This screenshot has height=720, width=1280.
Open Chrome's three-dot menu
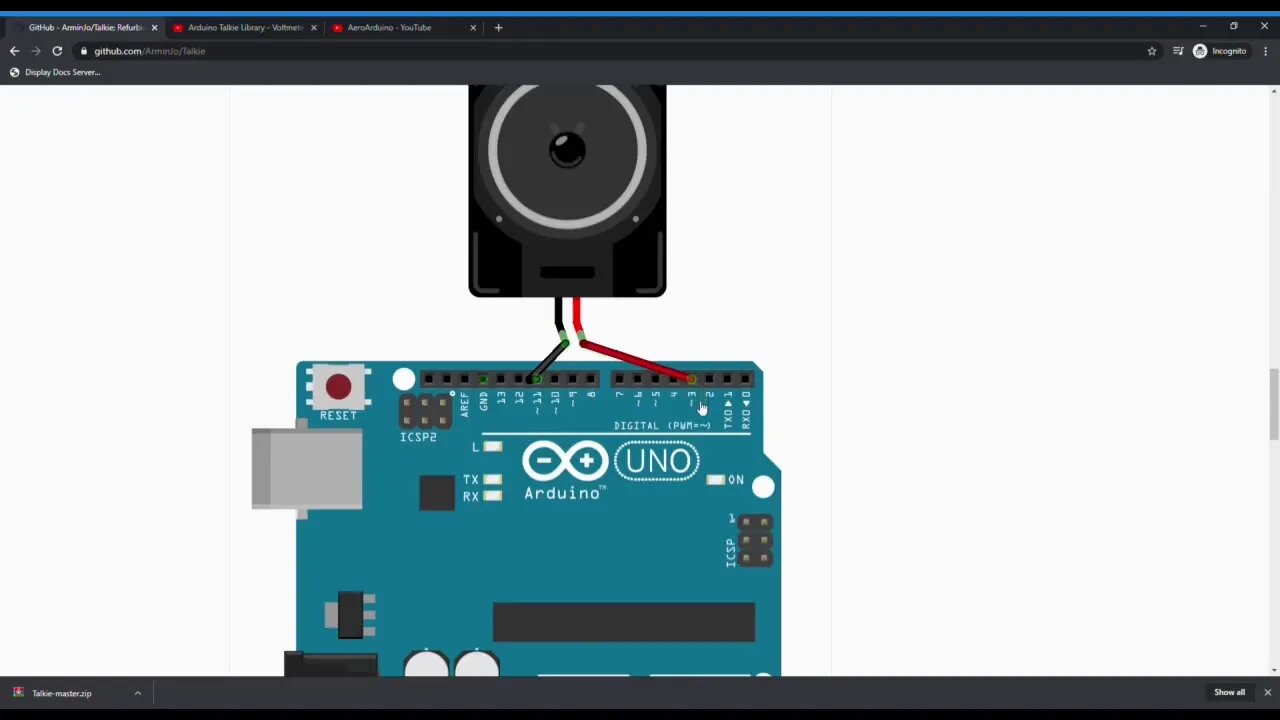1266,51
